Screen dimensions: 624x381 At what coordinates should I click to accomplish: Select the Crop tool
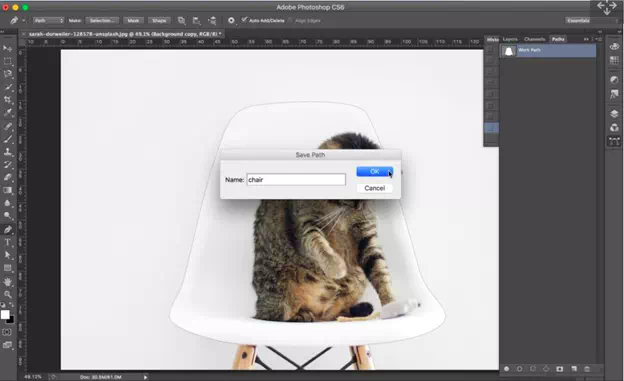point(8,100)
